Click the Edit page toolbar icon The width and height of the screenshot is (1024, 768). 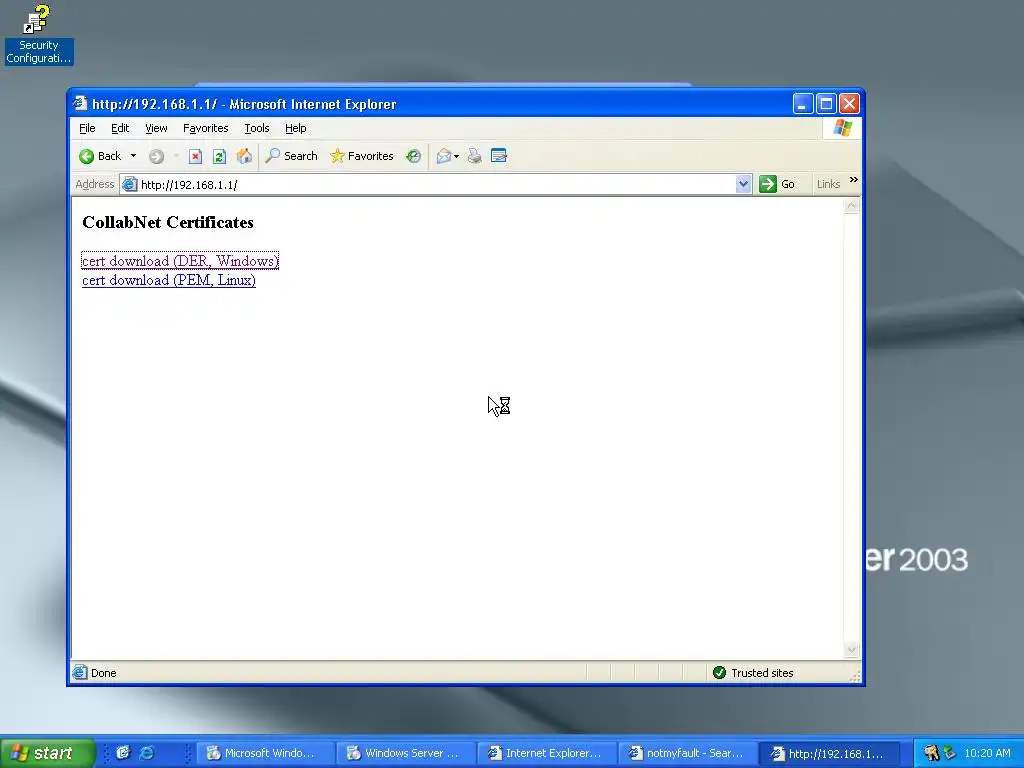tap(499, 156)
